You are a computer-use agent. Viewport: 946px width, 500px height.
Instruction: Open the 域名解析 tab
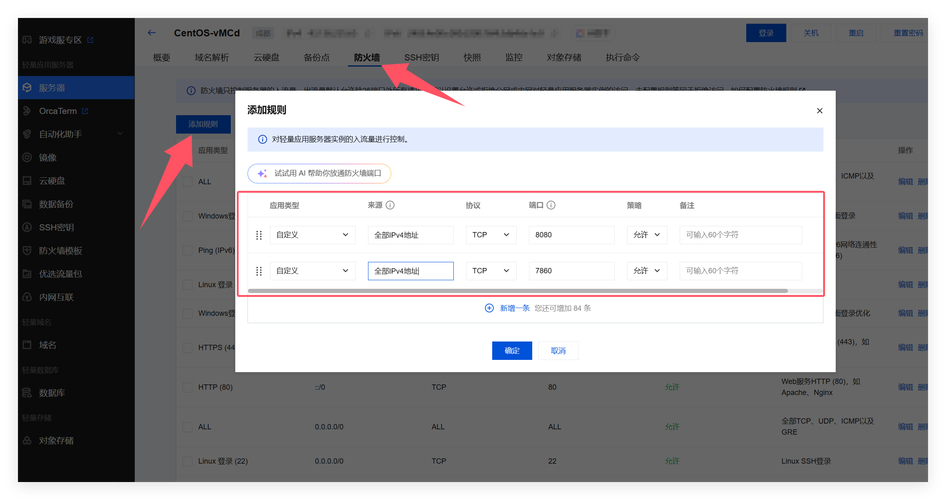(211, 58)
